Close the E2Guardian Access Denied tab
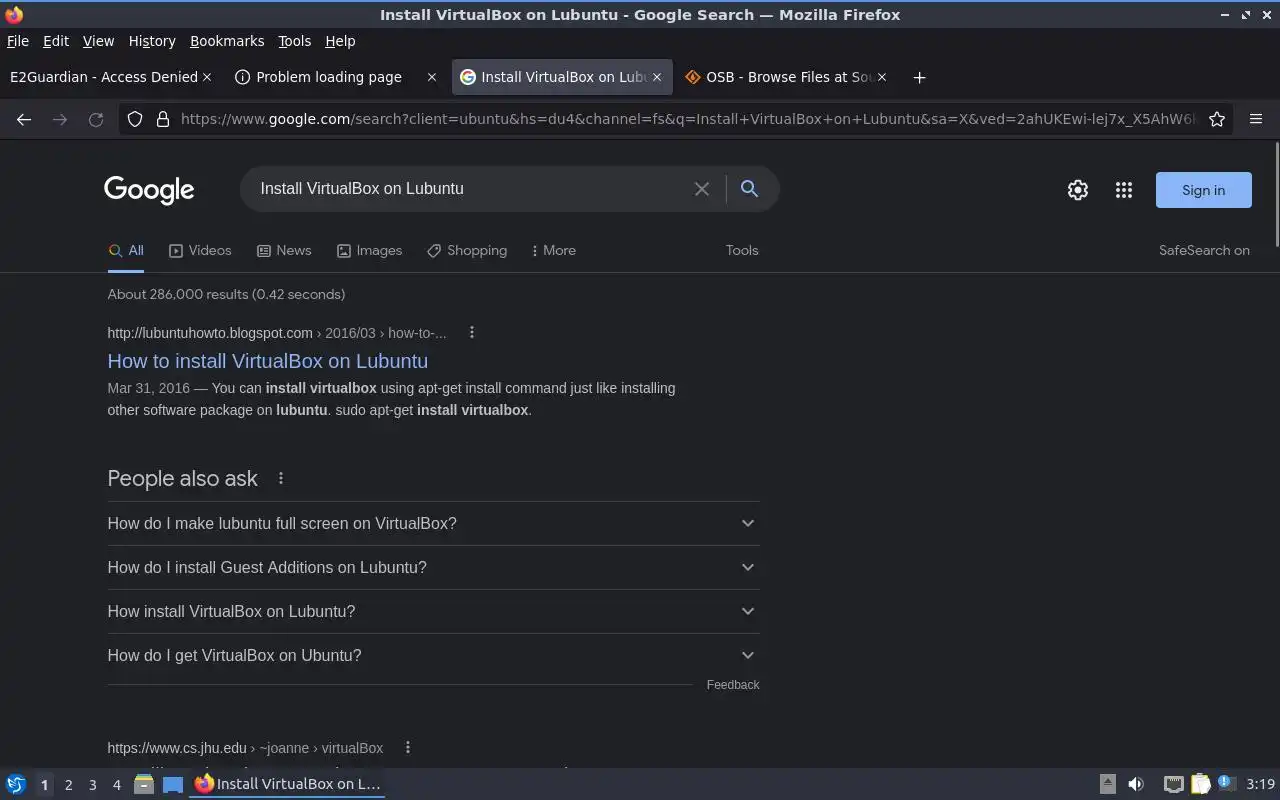 [207, 77]
